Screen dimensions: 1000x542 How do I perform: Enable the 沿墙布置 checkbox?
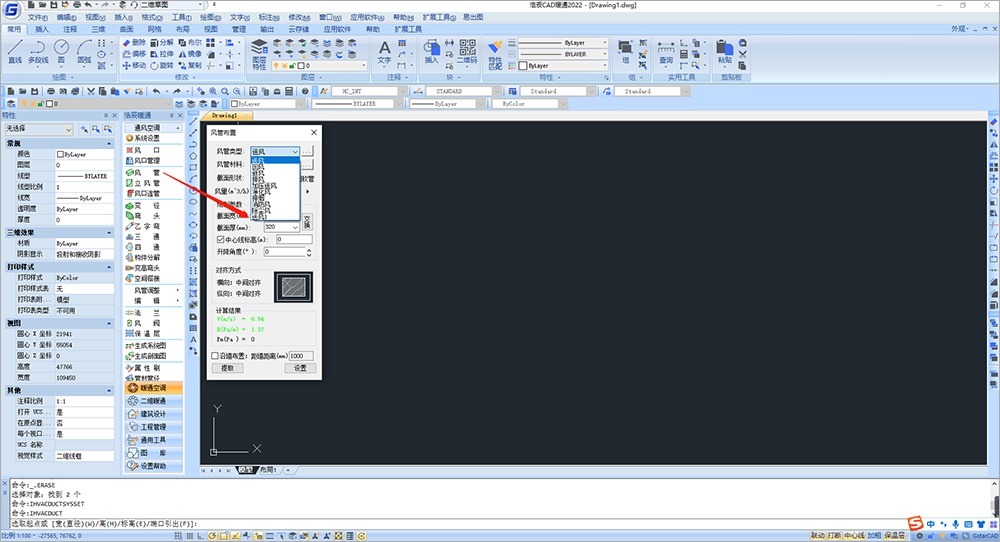pyautogui.click(x=216, y=356)
